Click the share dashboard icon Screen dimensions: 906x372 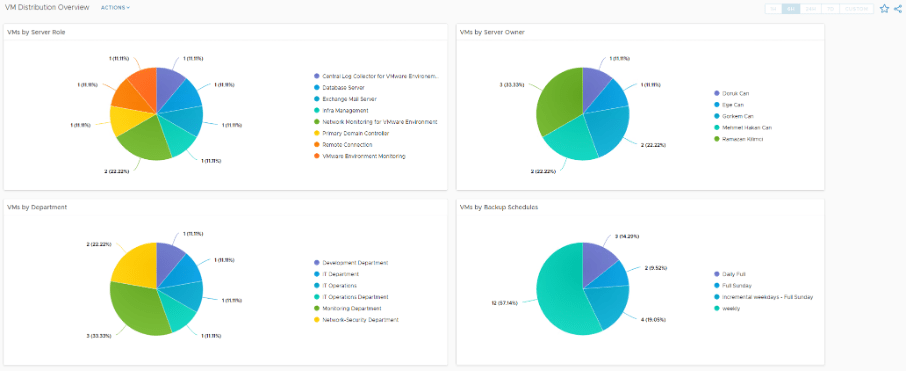897,9
